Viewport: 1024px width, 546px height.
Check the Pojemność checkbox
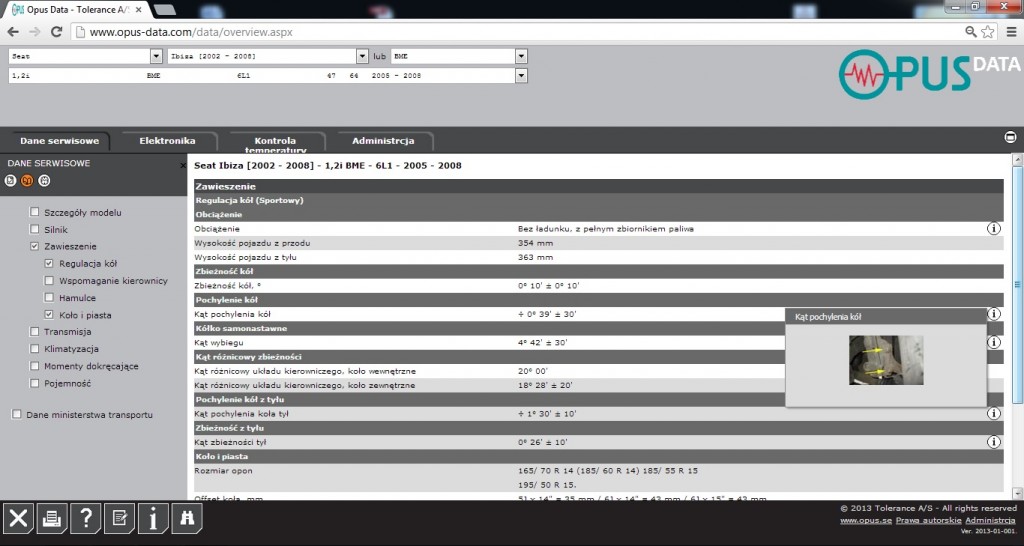[x=35, y=383]
